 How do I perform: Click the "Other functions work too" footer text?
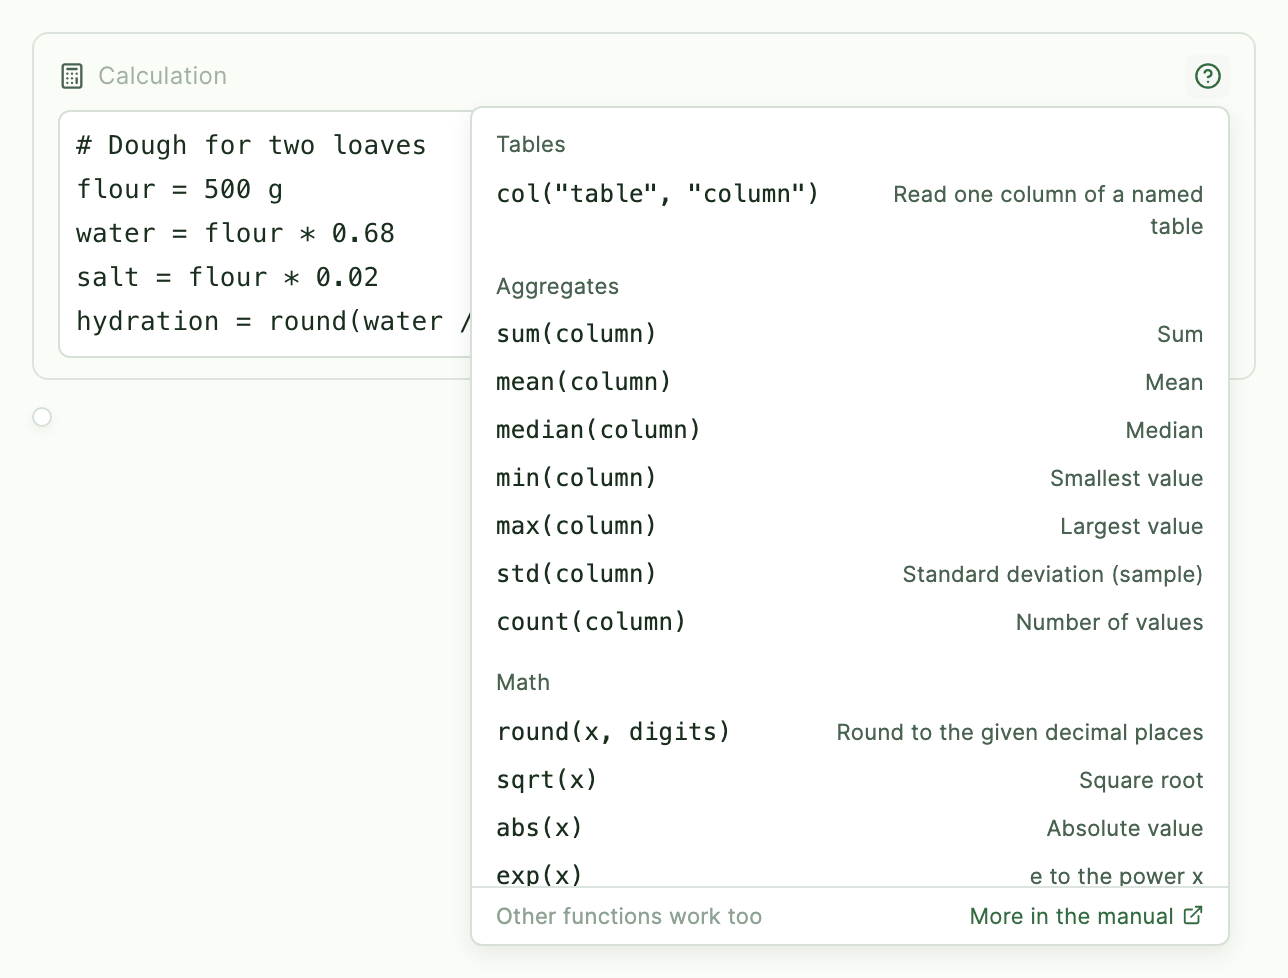(x=629, y=916)
